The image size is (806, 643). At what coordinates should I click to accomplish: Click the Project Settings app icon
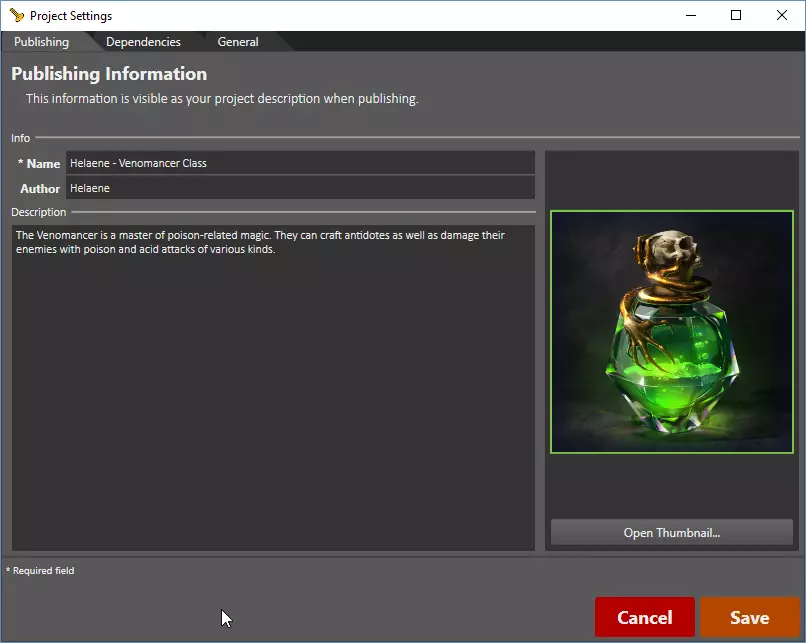pyautogui.click(x=17, y=15)
